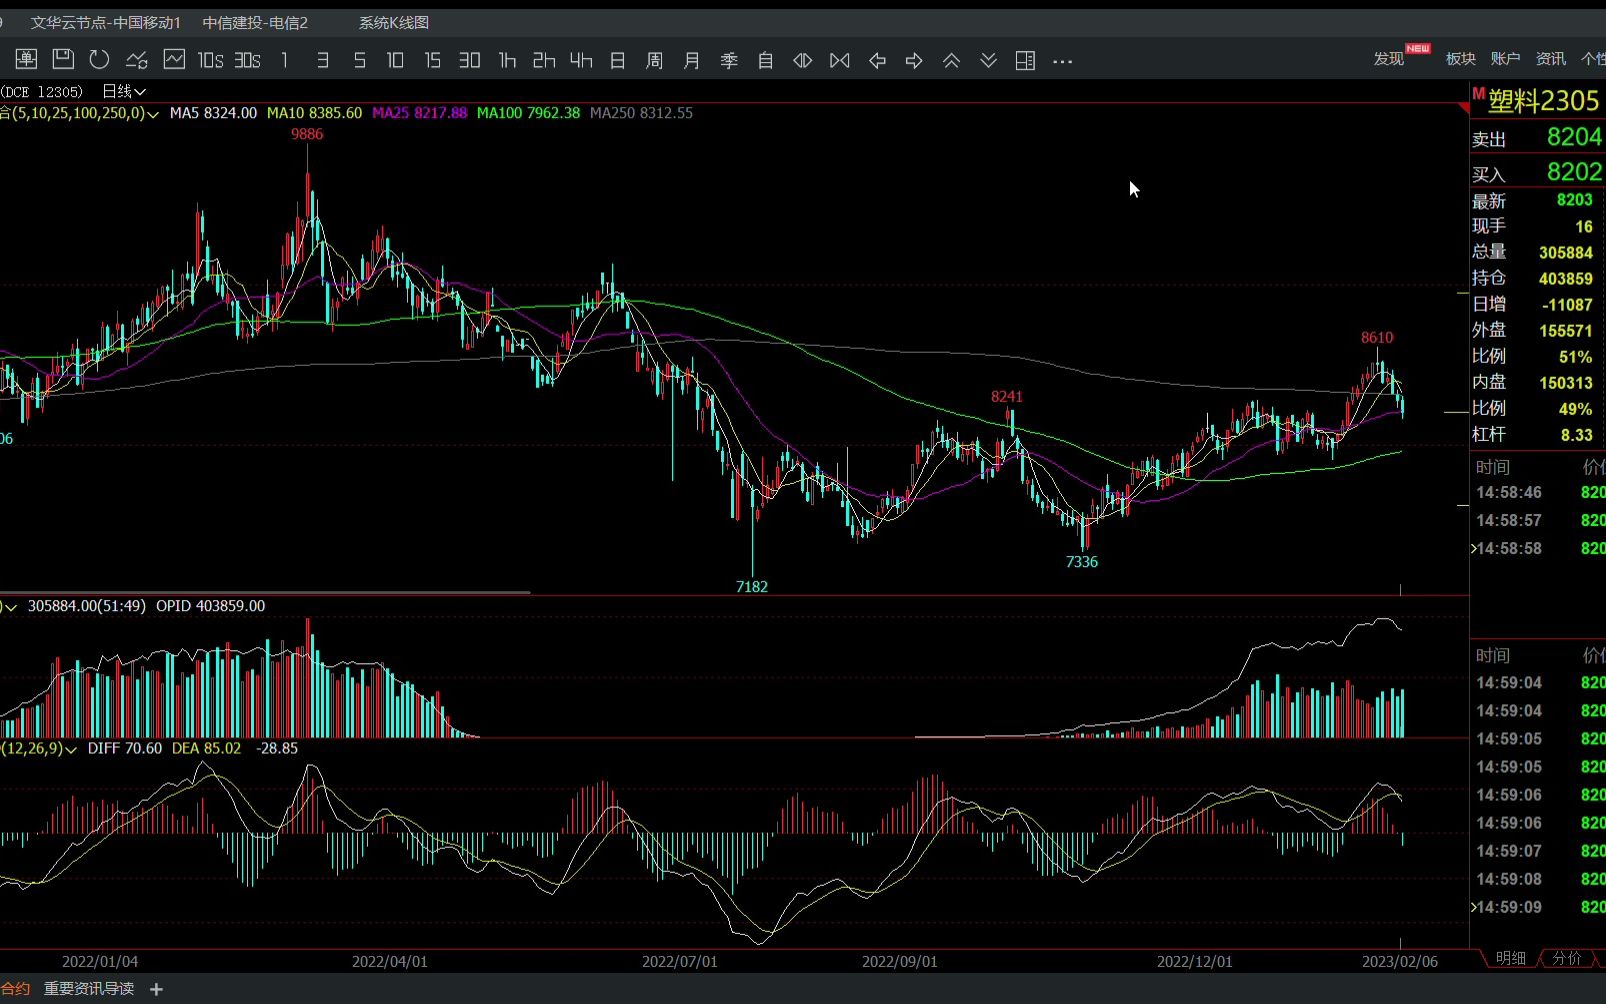The width and height of the screenshot is (1606, 1004).
Task: Click the order ticket (单) icon
Action: click(x=26, y=60)
